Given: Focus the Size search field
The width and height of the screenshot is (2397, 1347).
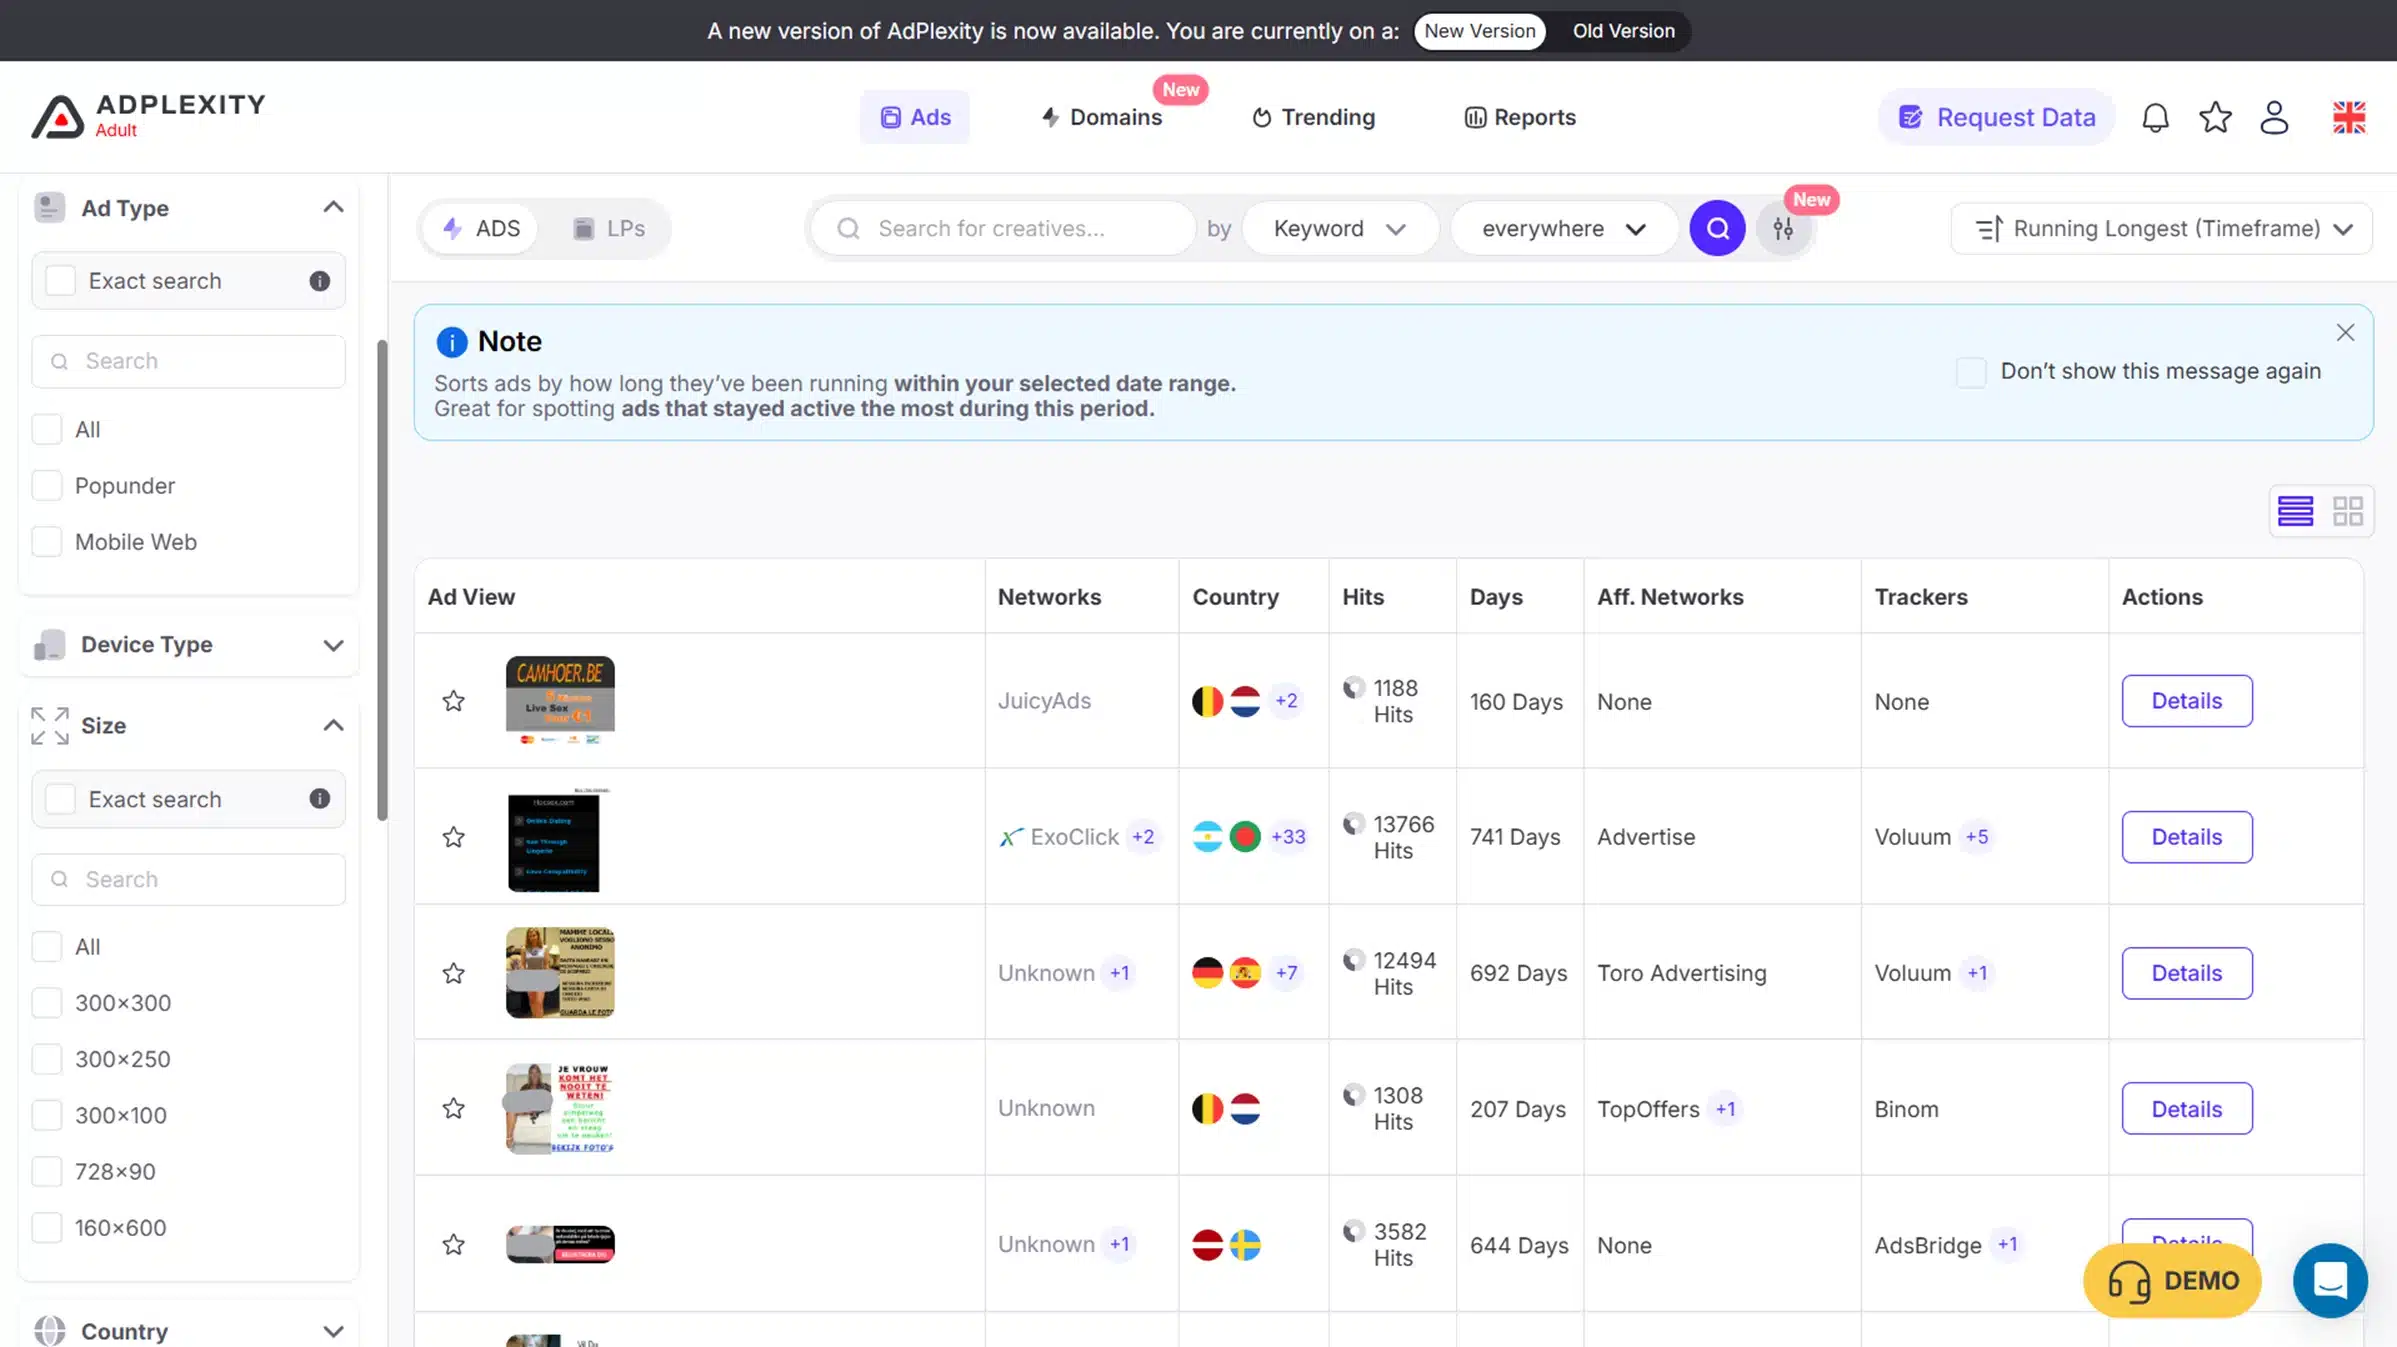Looking at the screenshot, I should coord(189,879).
